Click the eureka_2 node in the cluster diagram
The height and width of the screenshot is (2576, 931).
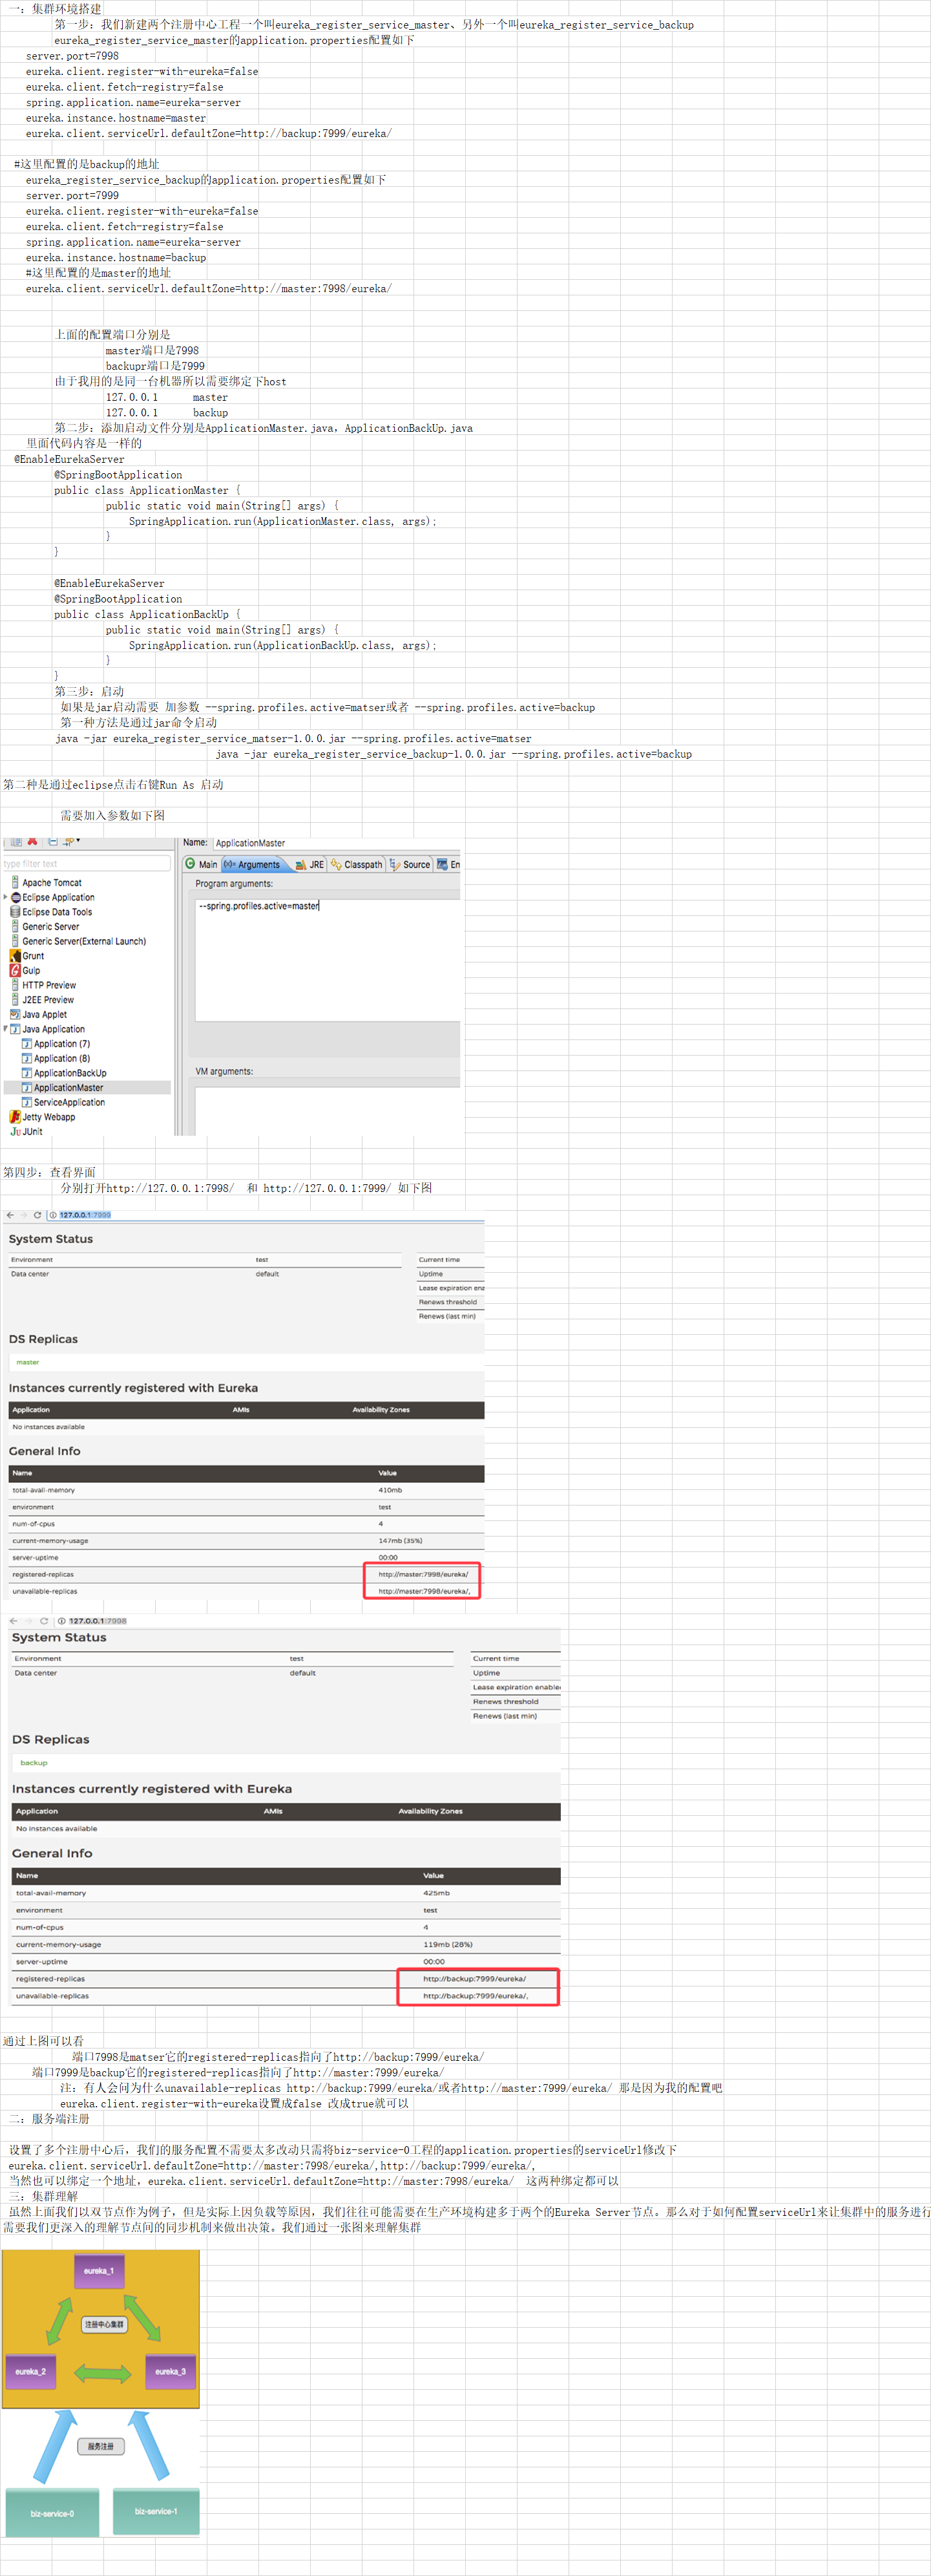pyautogui.click(x=30, y=2371)
